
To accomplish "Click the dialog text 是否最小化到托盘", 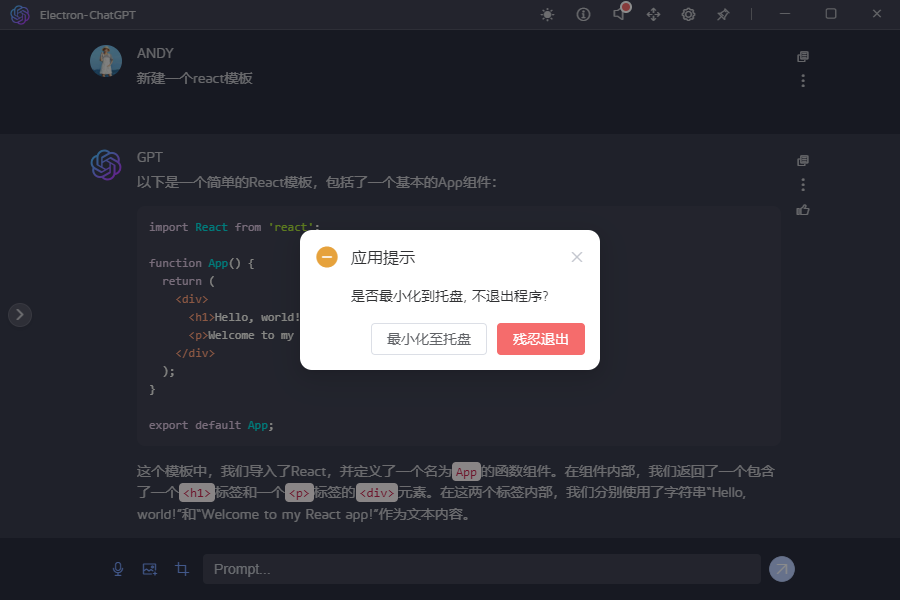I will click(x=407, y=296).
